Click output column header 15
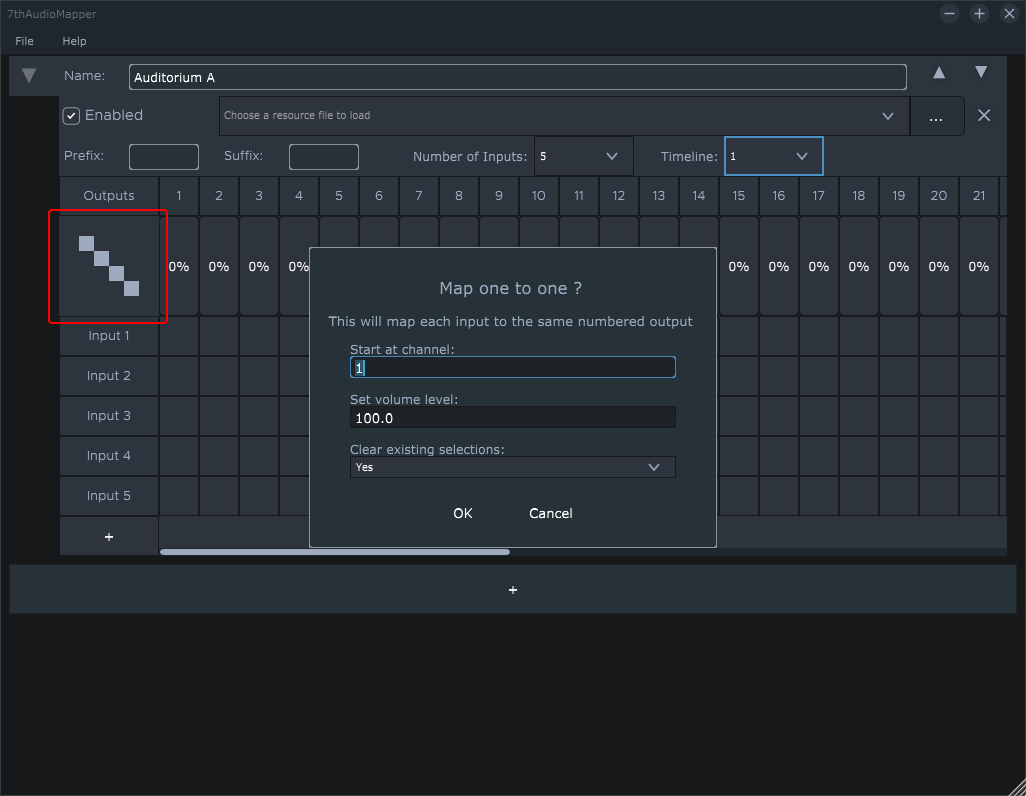1026x796 pixels. (x=739, y=196)
